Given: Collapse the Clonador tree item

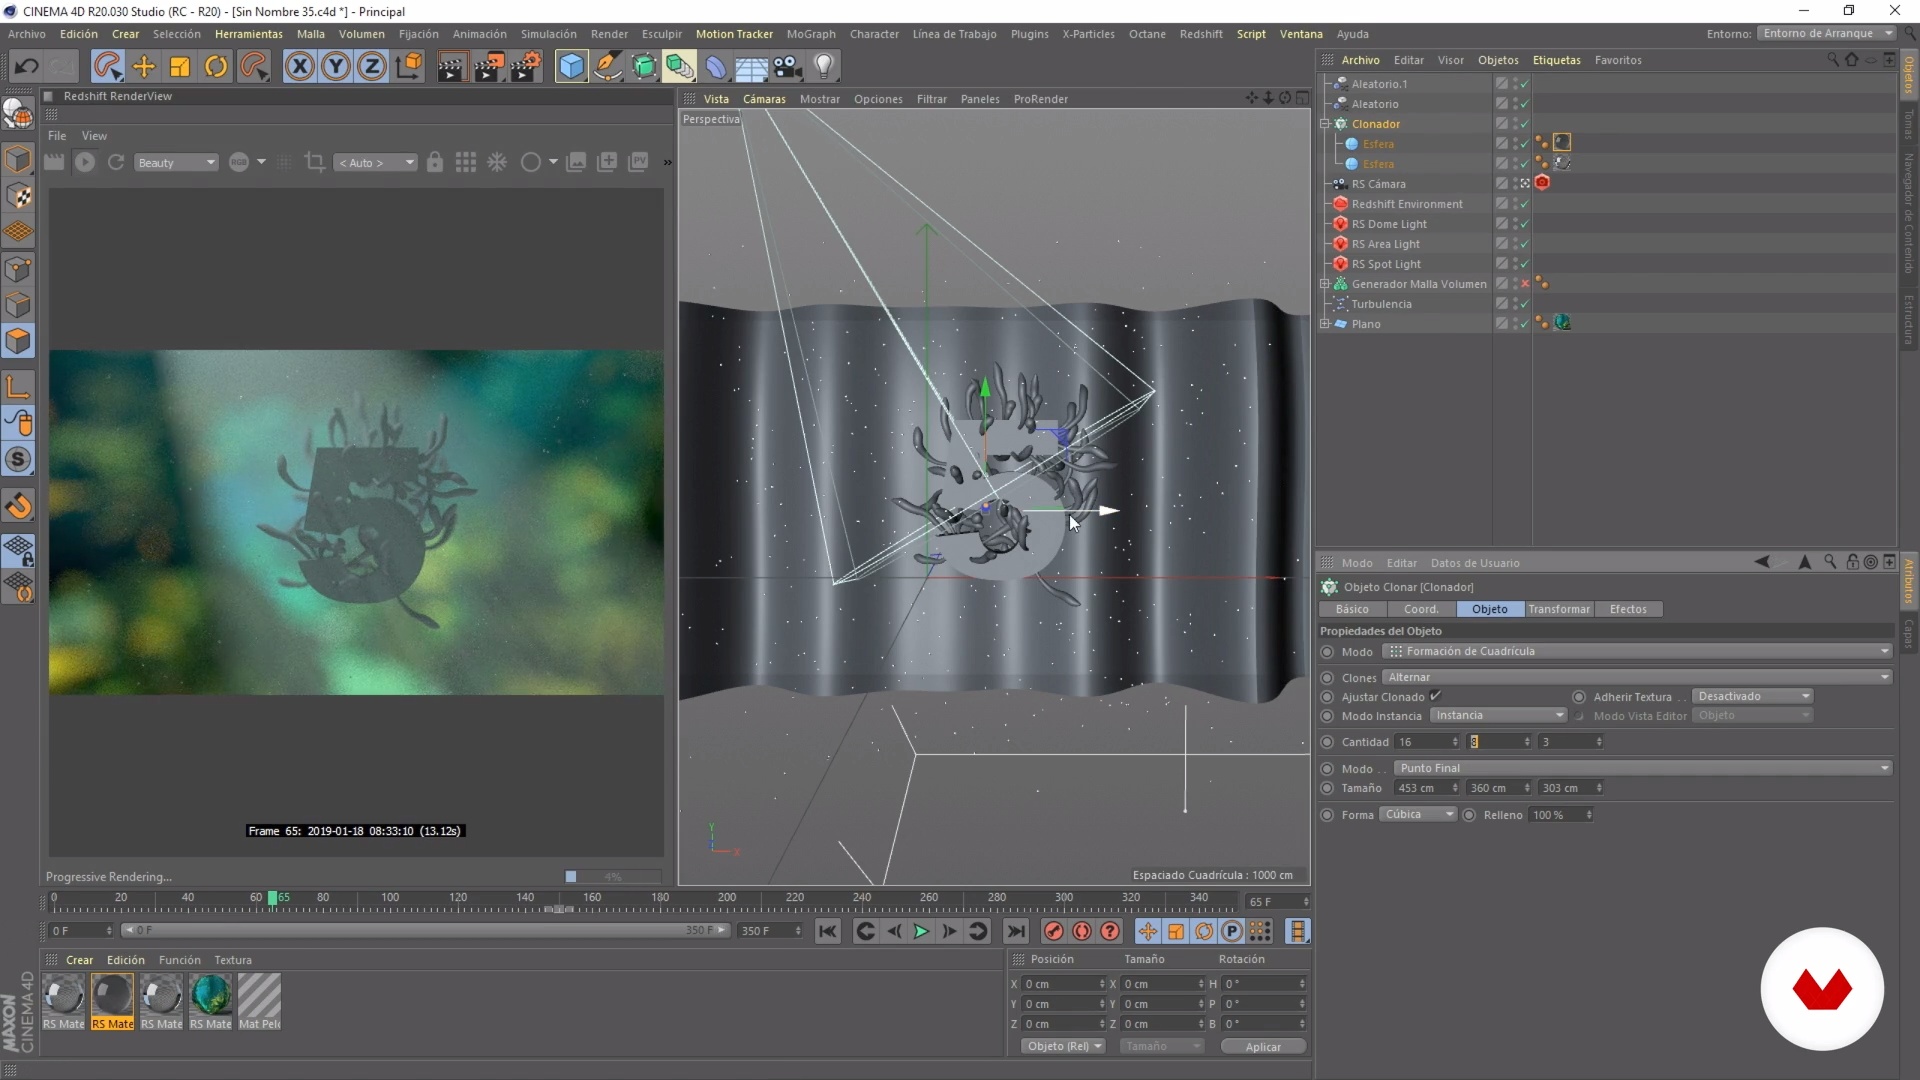Looking at the screenshot, I should pos(1325,124).
